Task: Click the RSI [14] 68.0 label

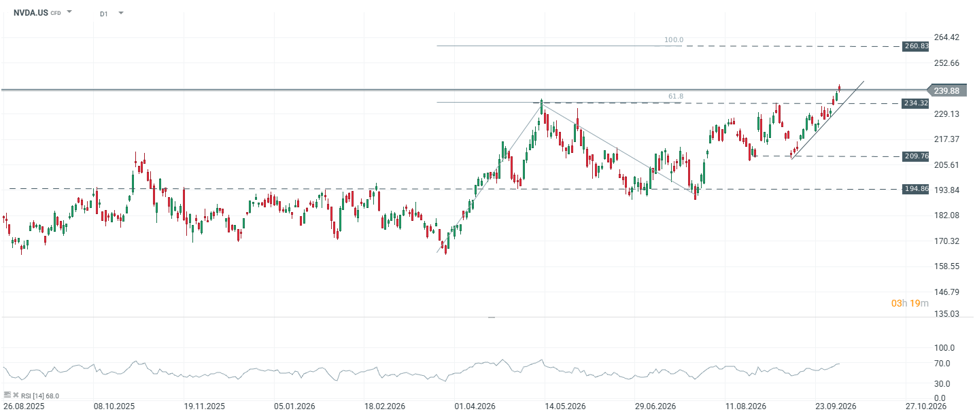Action: (40, 396)
